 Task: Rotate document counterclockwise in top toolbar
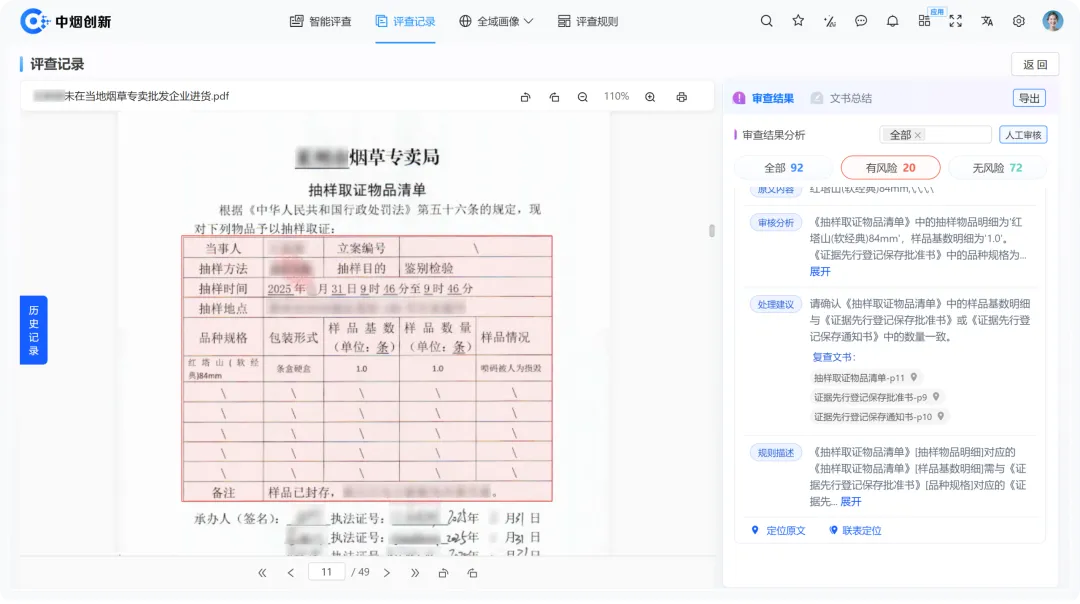click(x=526, y=97)
